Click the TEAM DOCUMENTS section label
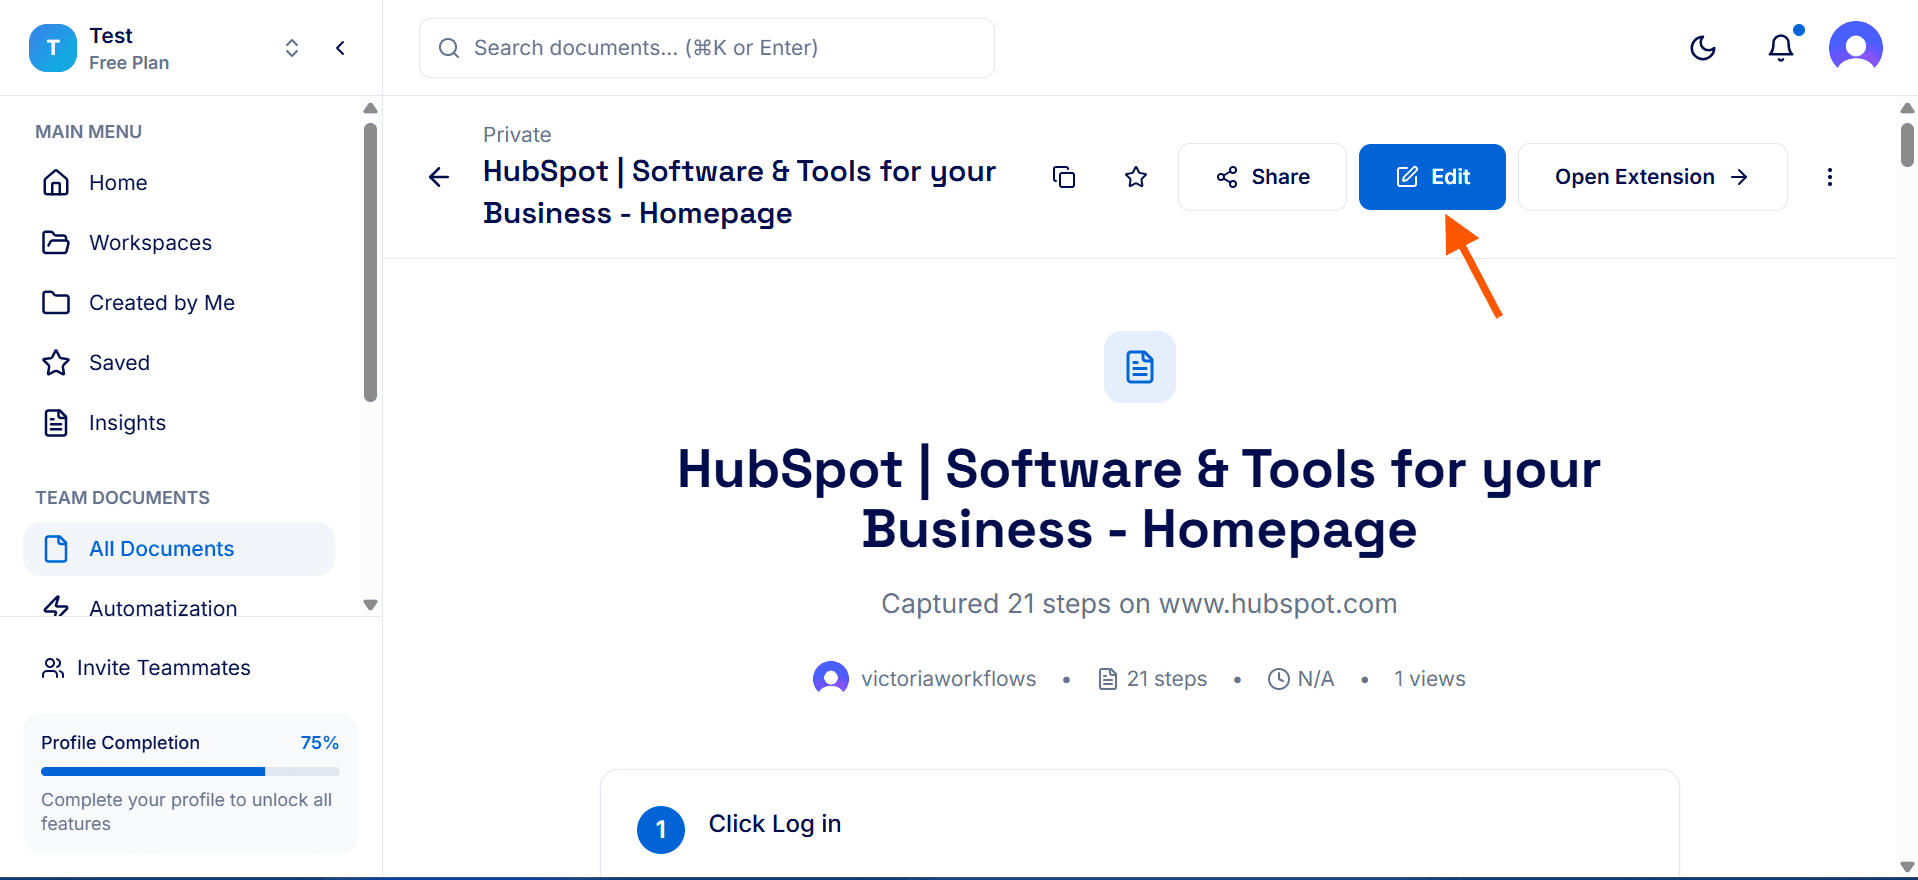Image resolution: width=1918 pixels, height=880 pixels. [x=122, y=498]
